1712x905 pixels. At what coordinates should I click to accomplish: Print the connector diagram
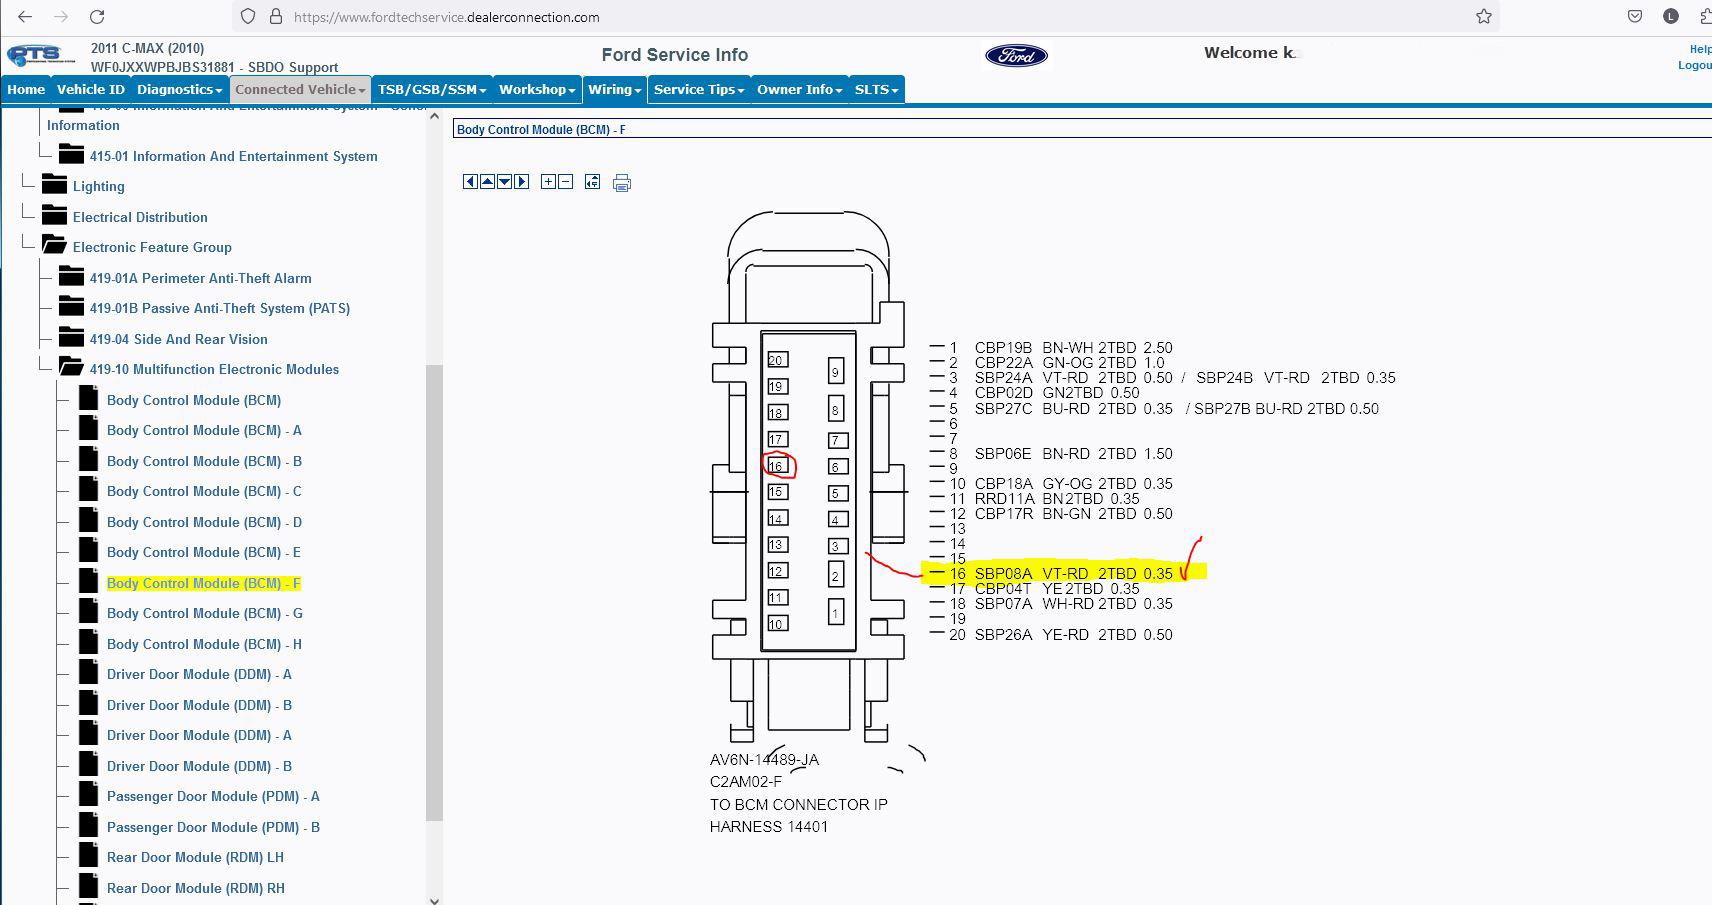[622, 183]
